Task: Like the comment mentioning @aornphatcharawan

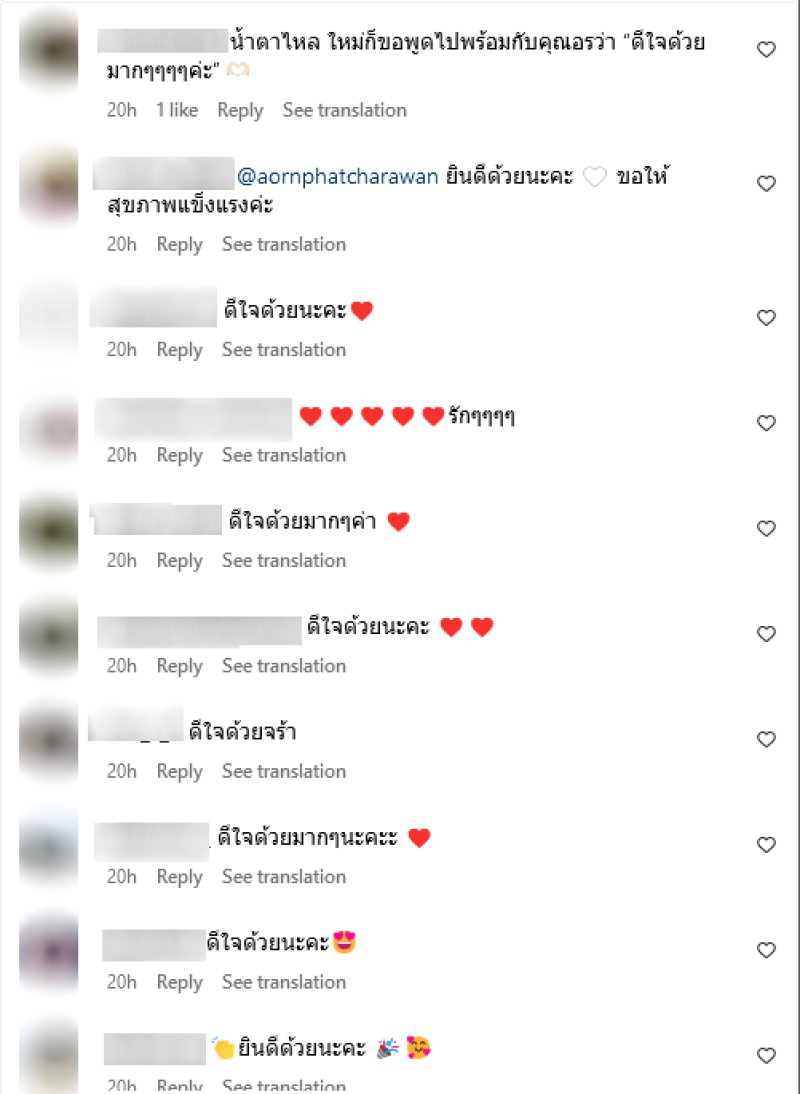Action: tap(766, 183)
